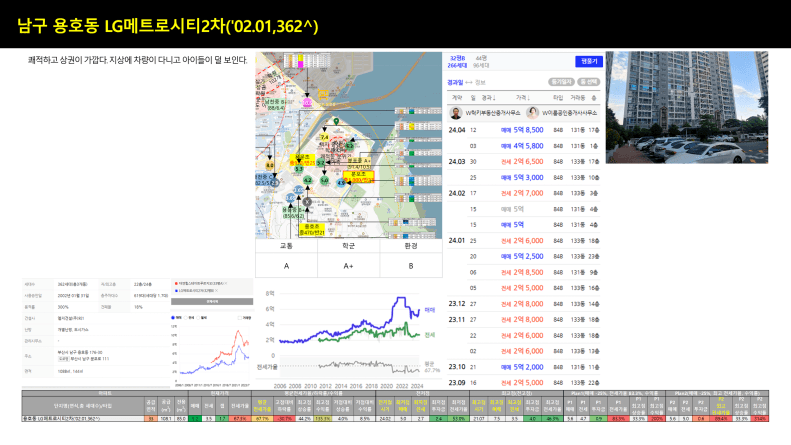Screen dimensions: 791x445
Task: Sort by the 가격↓ column header
Action: [x=523, y=97]
